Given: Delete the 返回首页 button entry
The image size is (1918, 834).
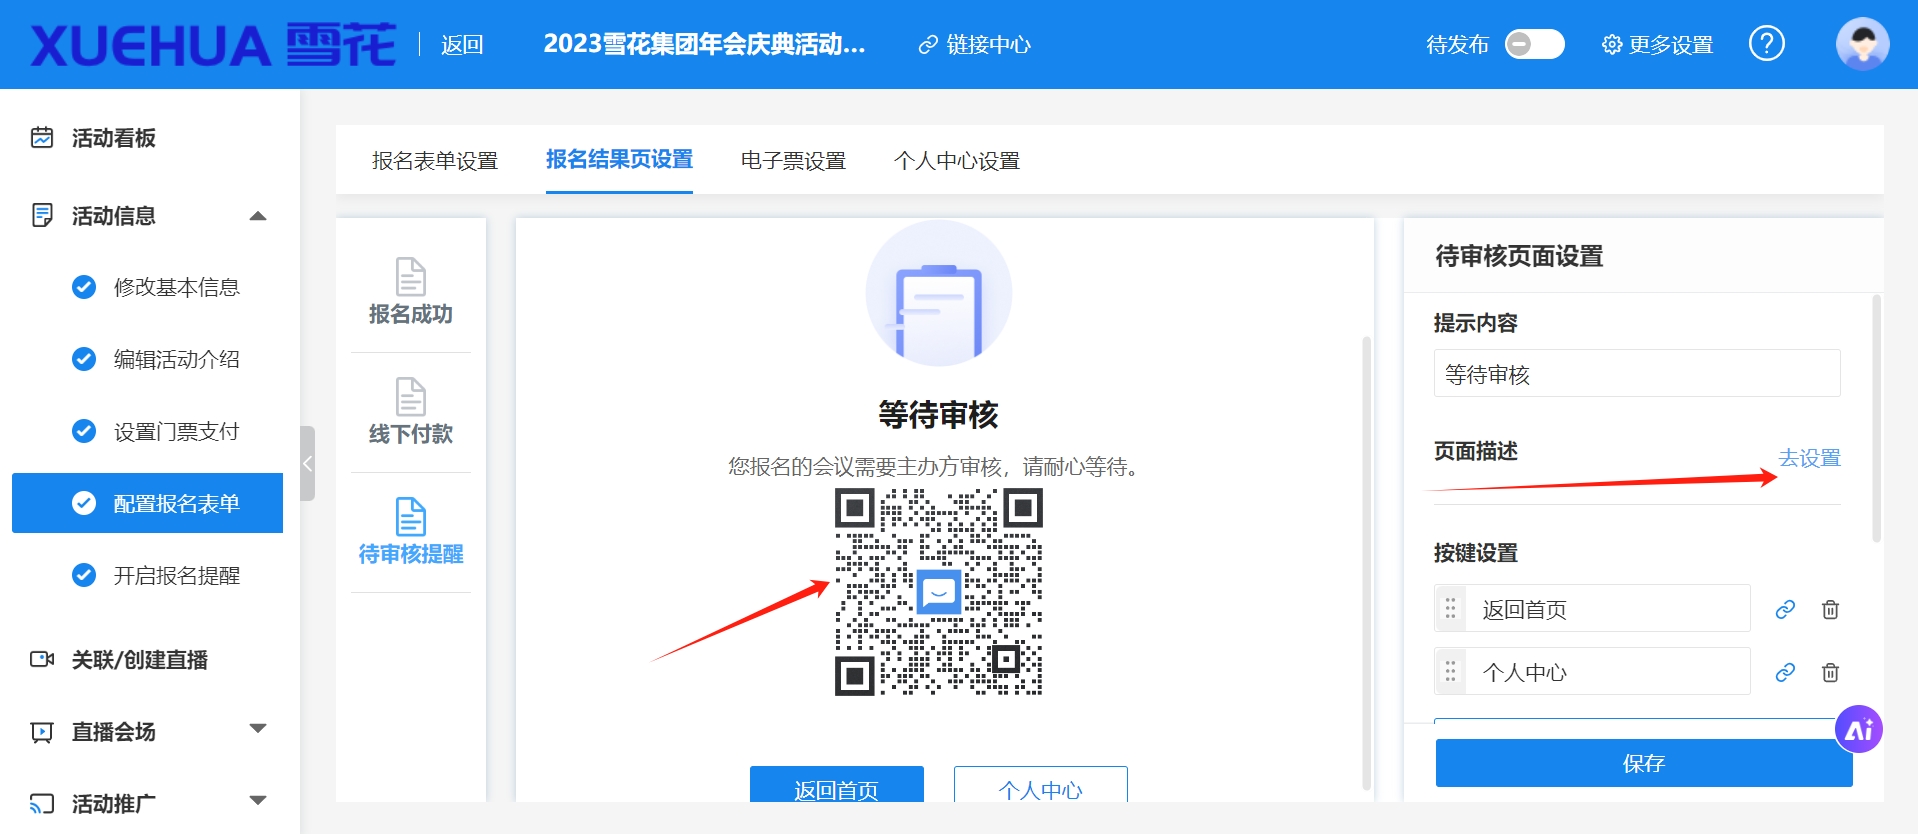Looking at the screenshot, I should point(1830,610).
